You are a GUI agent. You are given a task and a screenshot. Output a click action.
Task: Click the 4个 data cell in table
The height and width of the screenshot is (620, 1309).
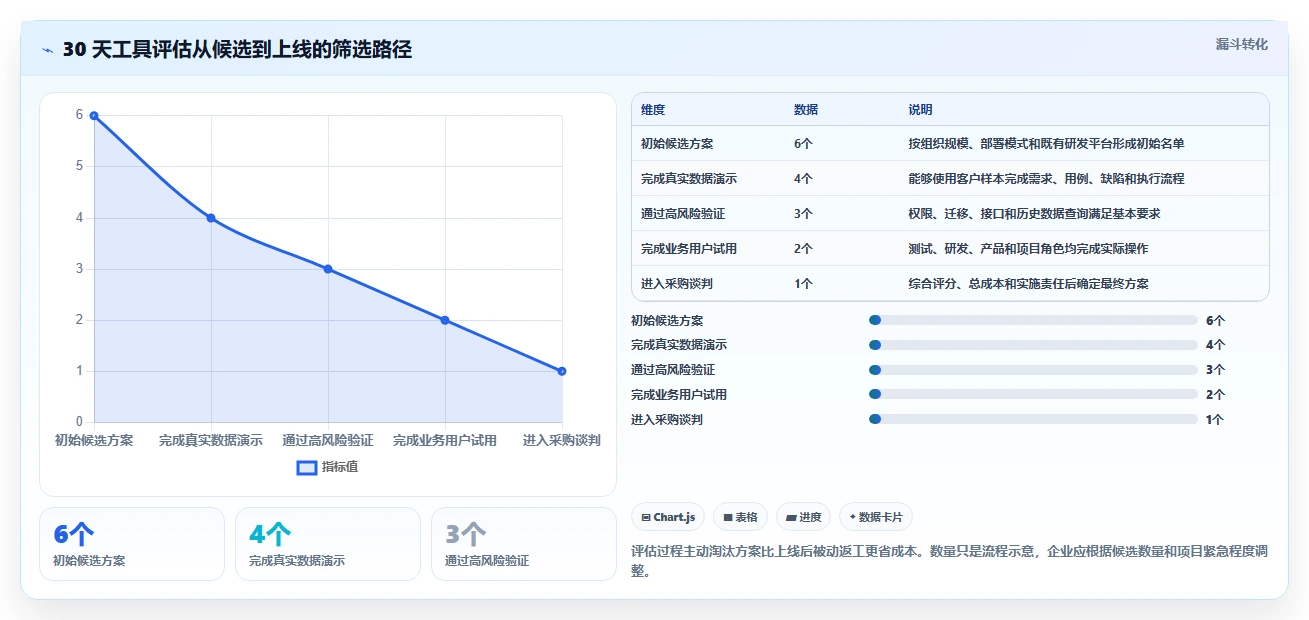point(803,179)
